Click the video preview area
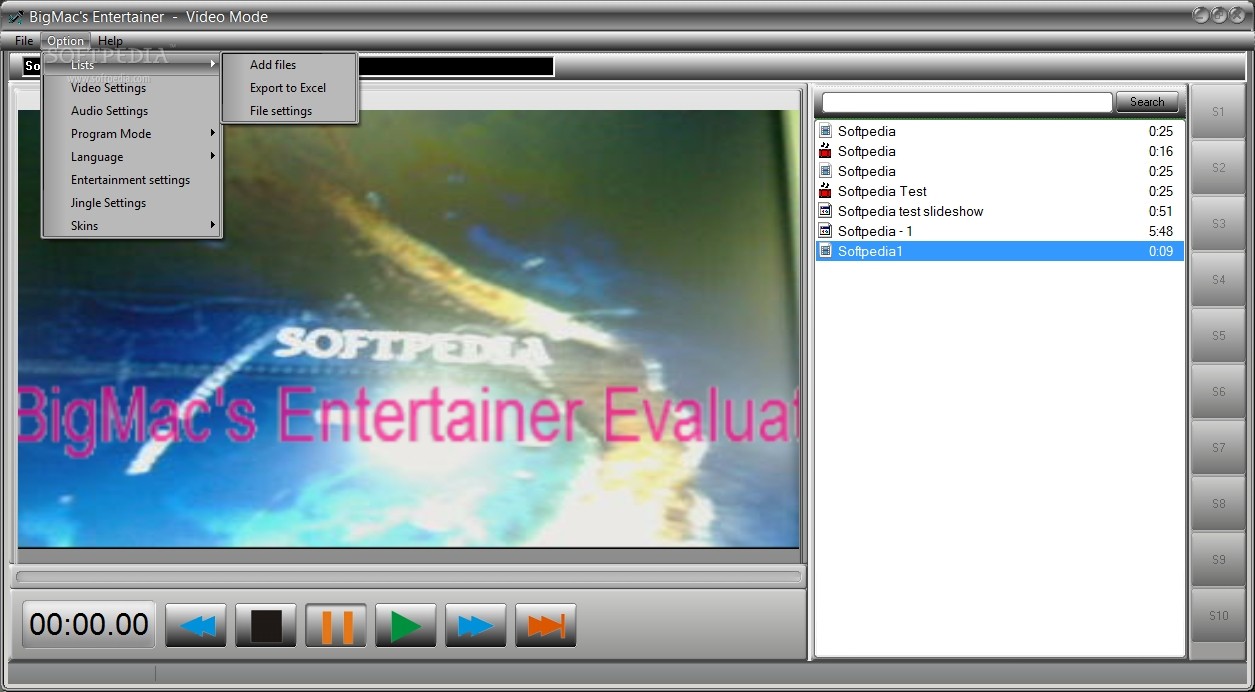Image resolution: width=1255 pixels, height=692 pixels. point(408,329)
